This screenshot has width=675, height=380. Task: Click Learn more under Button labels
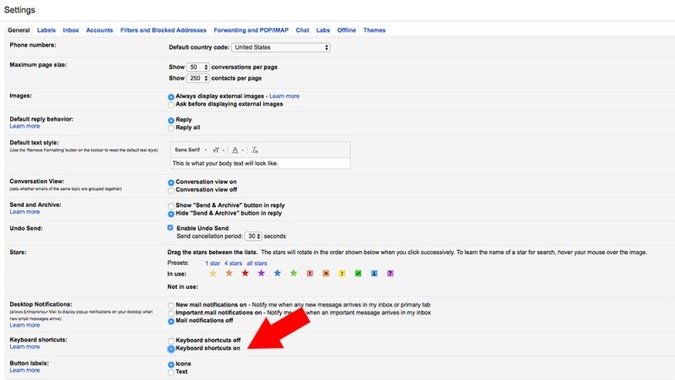tap(25, 370)
